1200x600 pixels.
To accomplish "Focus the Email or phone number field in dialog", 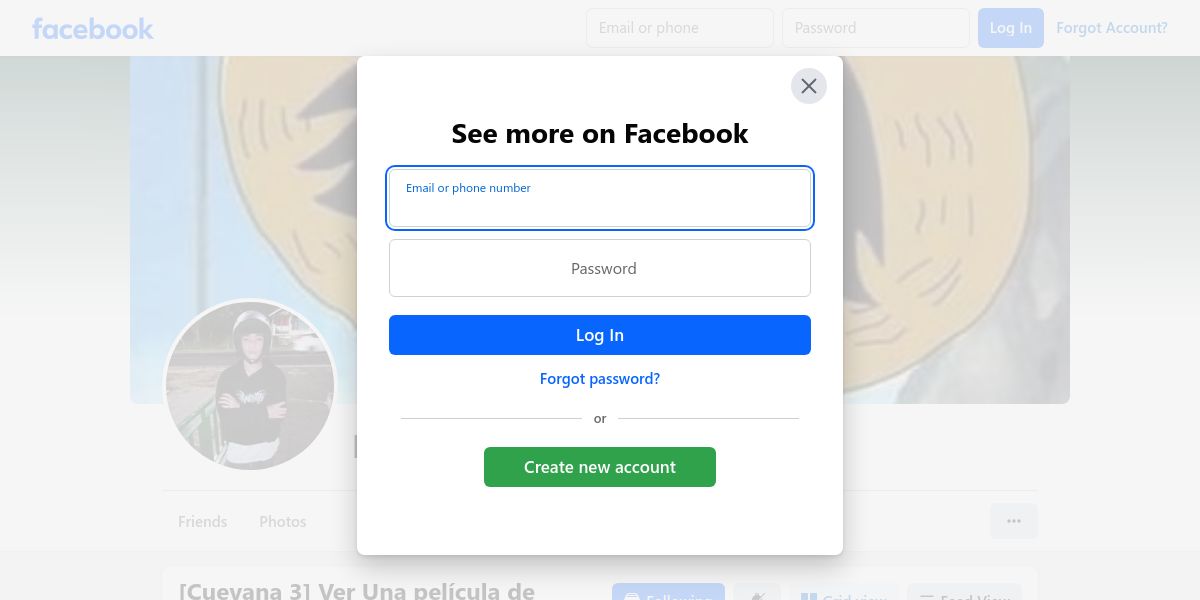I will (x=600, y=198).
